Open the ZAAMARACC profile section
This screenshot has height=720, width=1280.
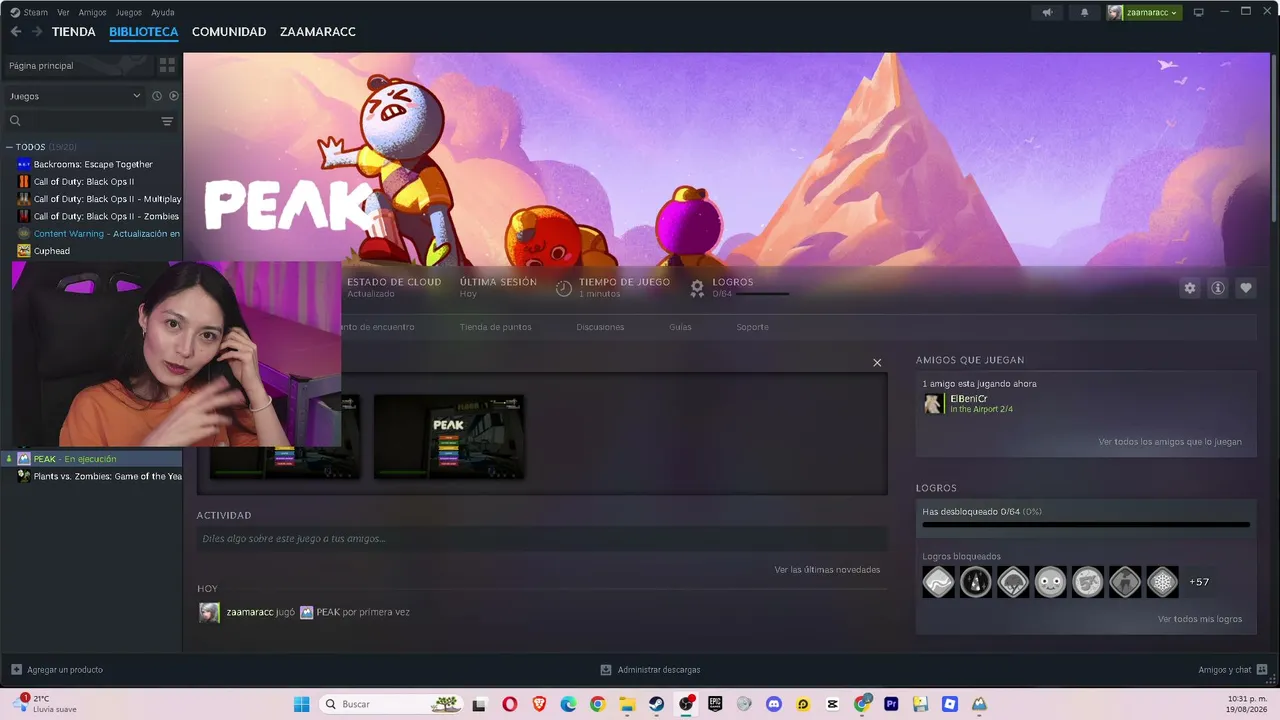point(318,32)
